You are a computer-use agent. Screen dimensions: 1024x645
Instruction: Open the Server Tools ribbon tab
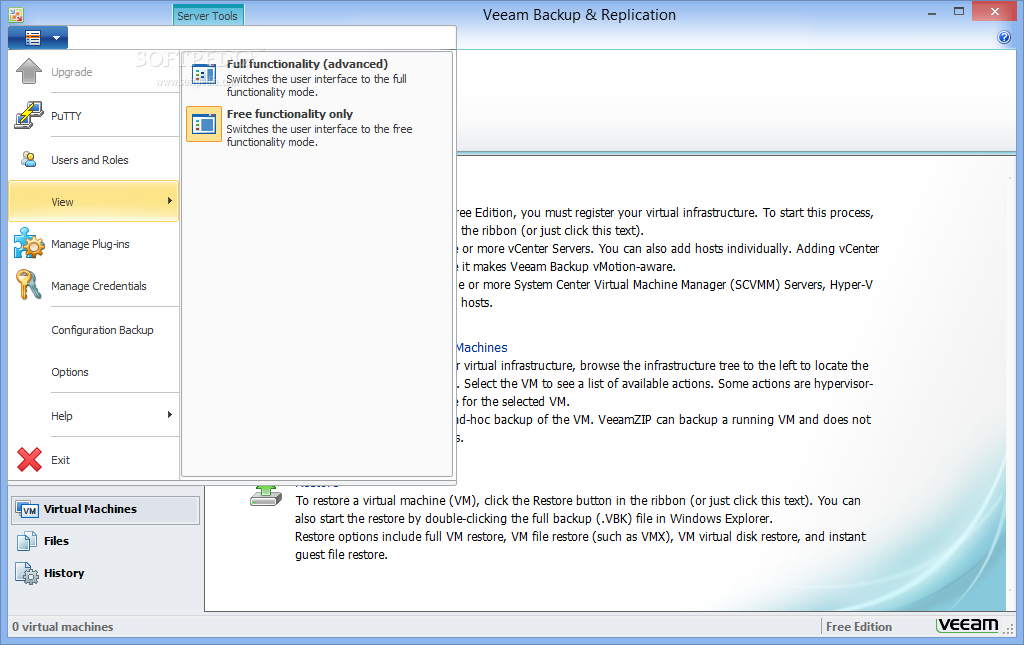(208, 16)
